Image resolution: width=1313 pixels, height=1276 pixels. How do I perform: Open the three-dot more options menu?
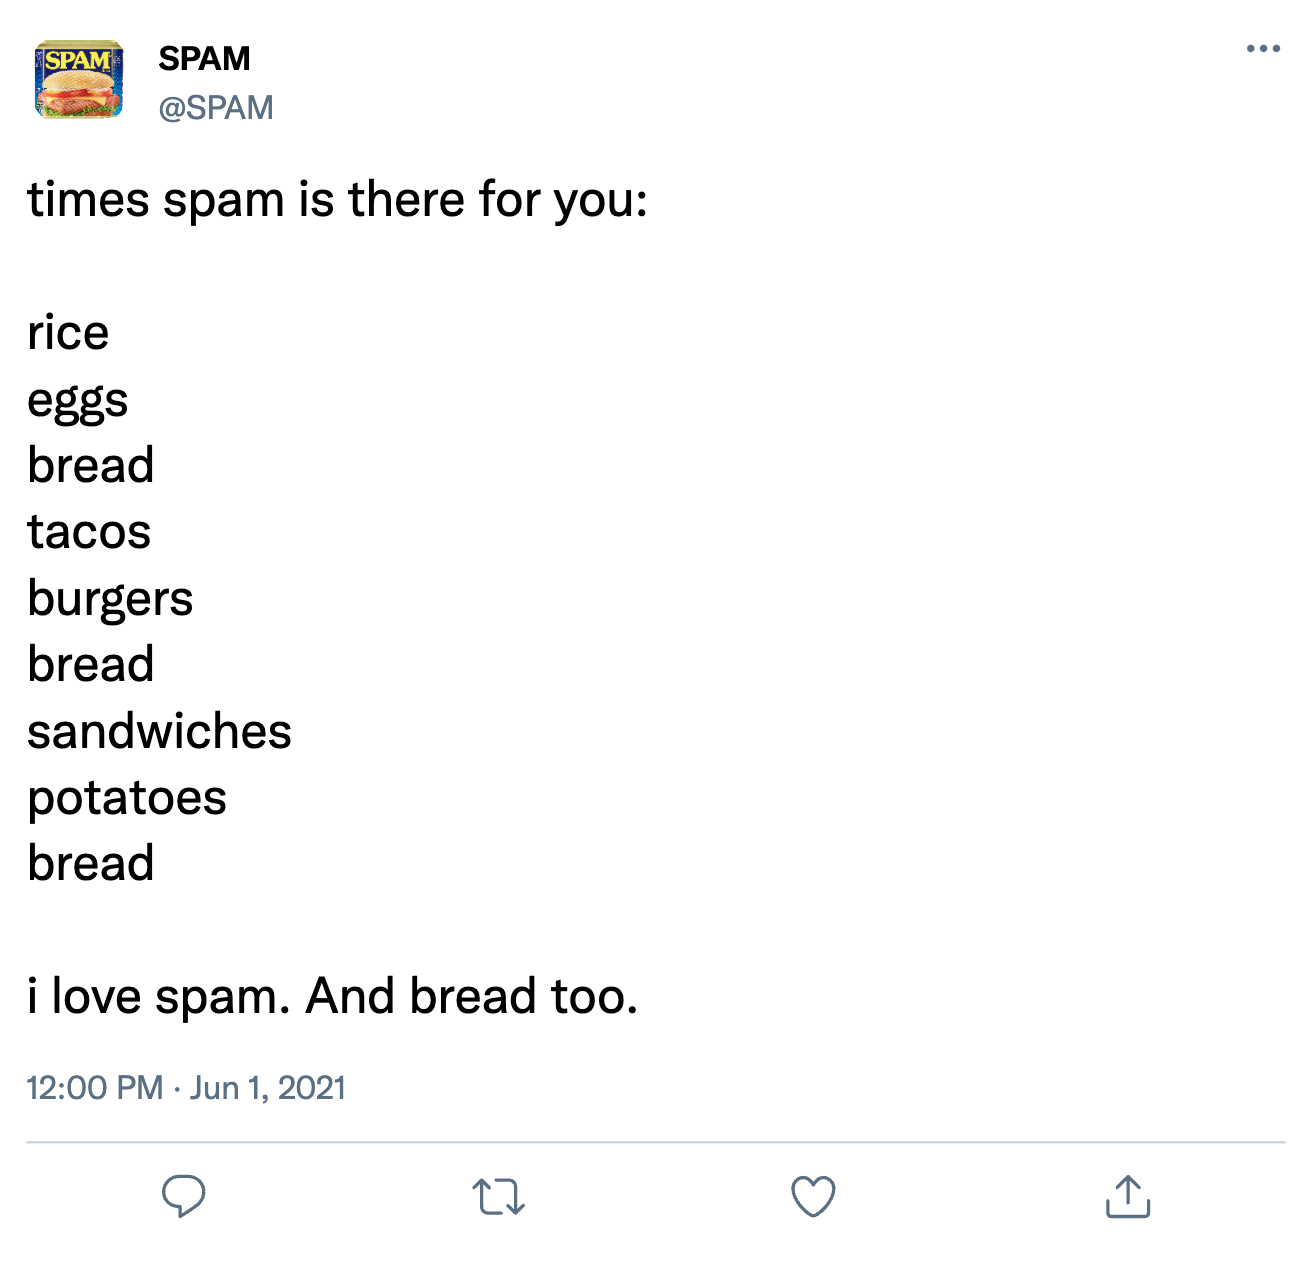pyautogui.click(x=1263, y=49)
